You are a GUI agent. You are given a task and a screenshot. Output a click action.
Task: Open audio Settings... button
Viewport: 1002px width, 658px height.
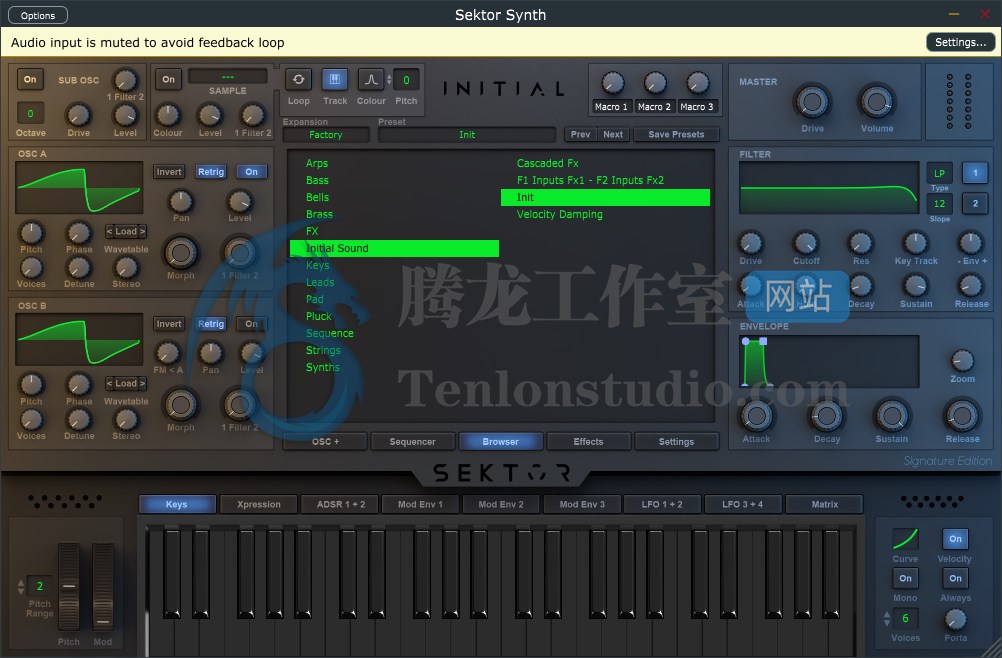pos(960,42)
